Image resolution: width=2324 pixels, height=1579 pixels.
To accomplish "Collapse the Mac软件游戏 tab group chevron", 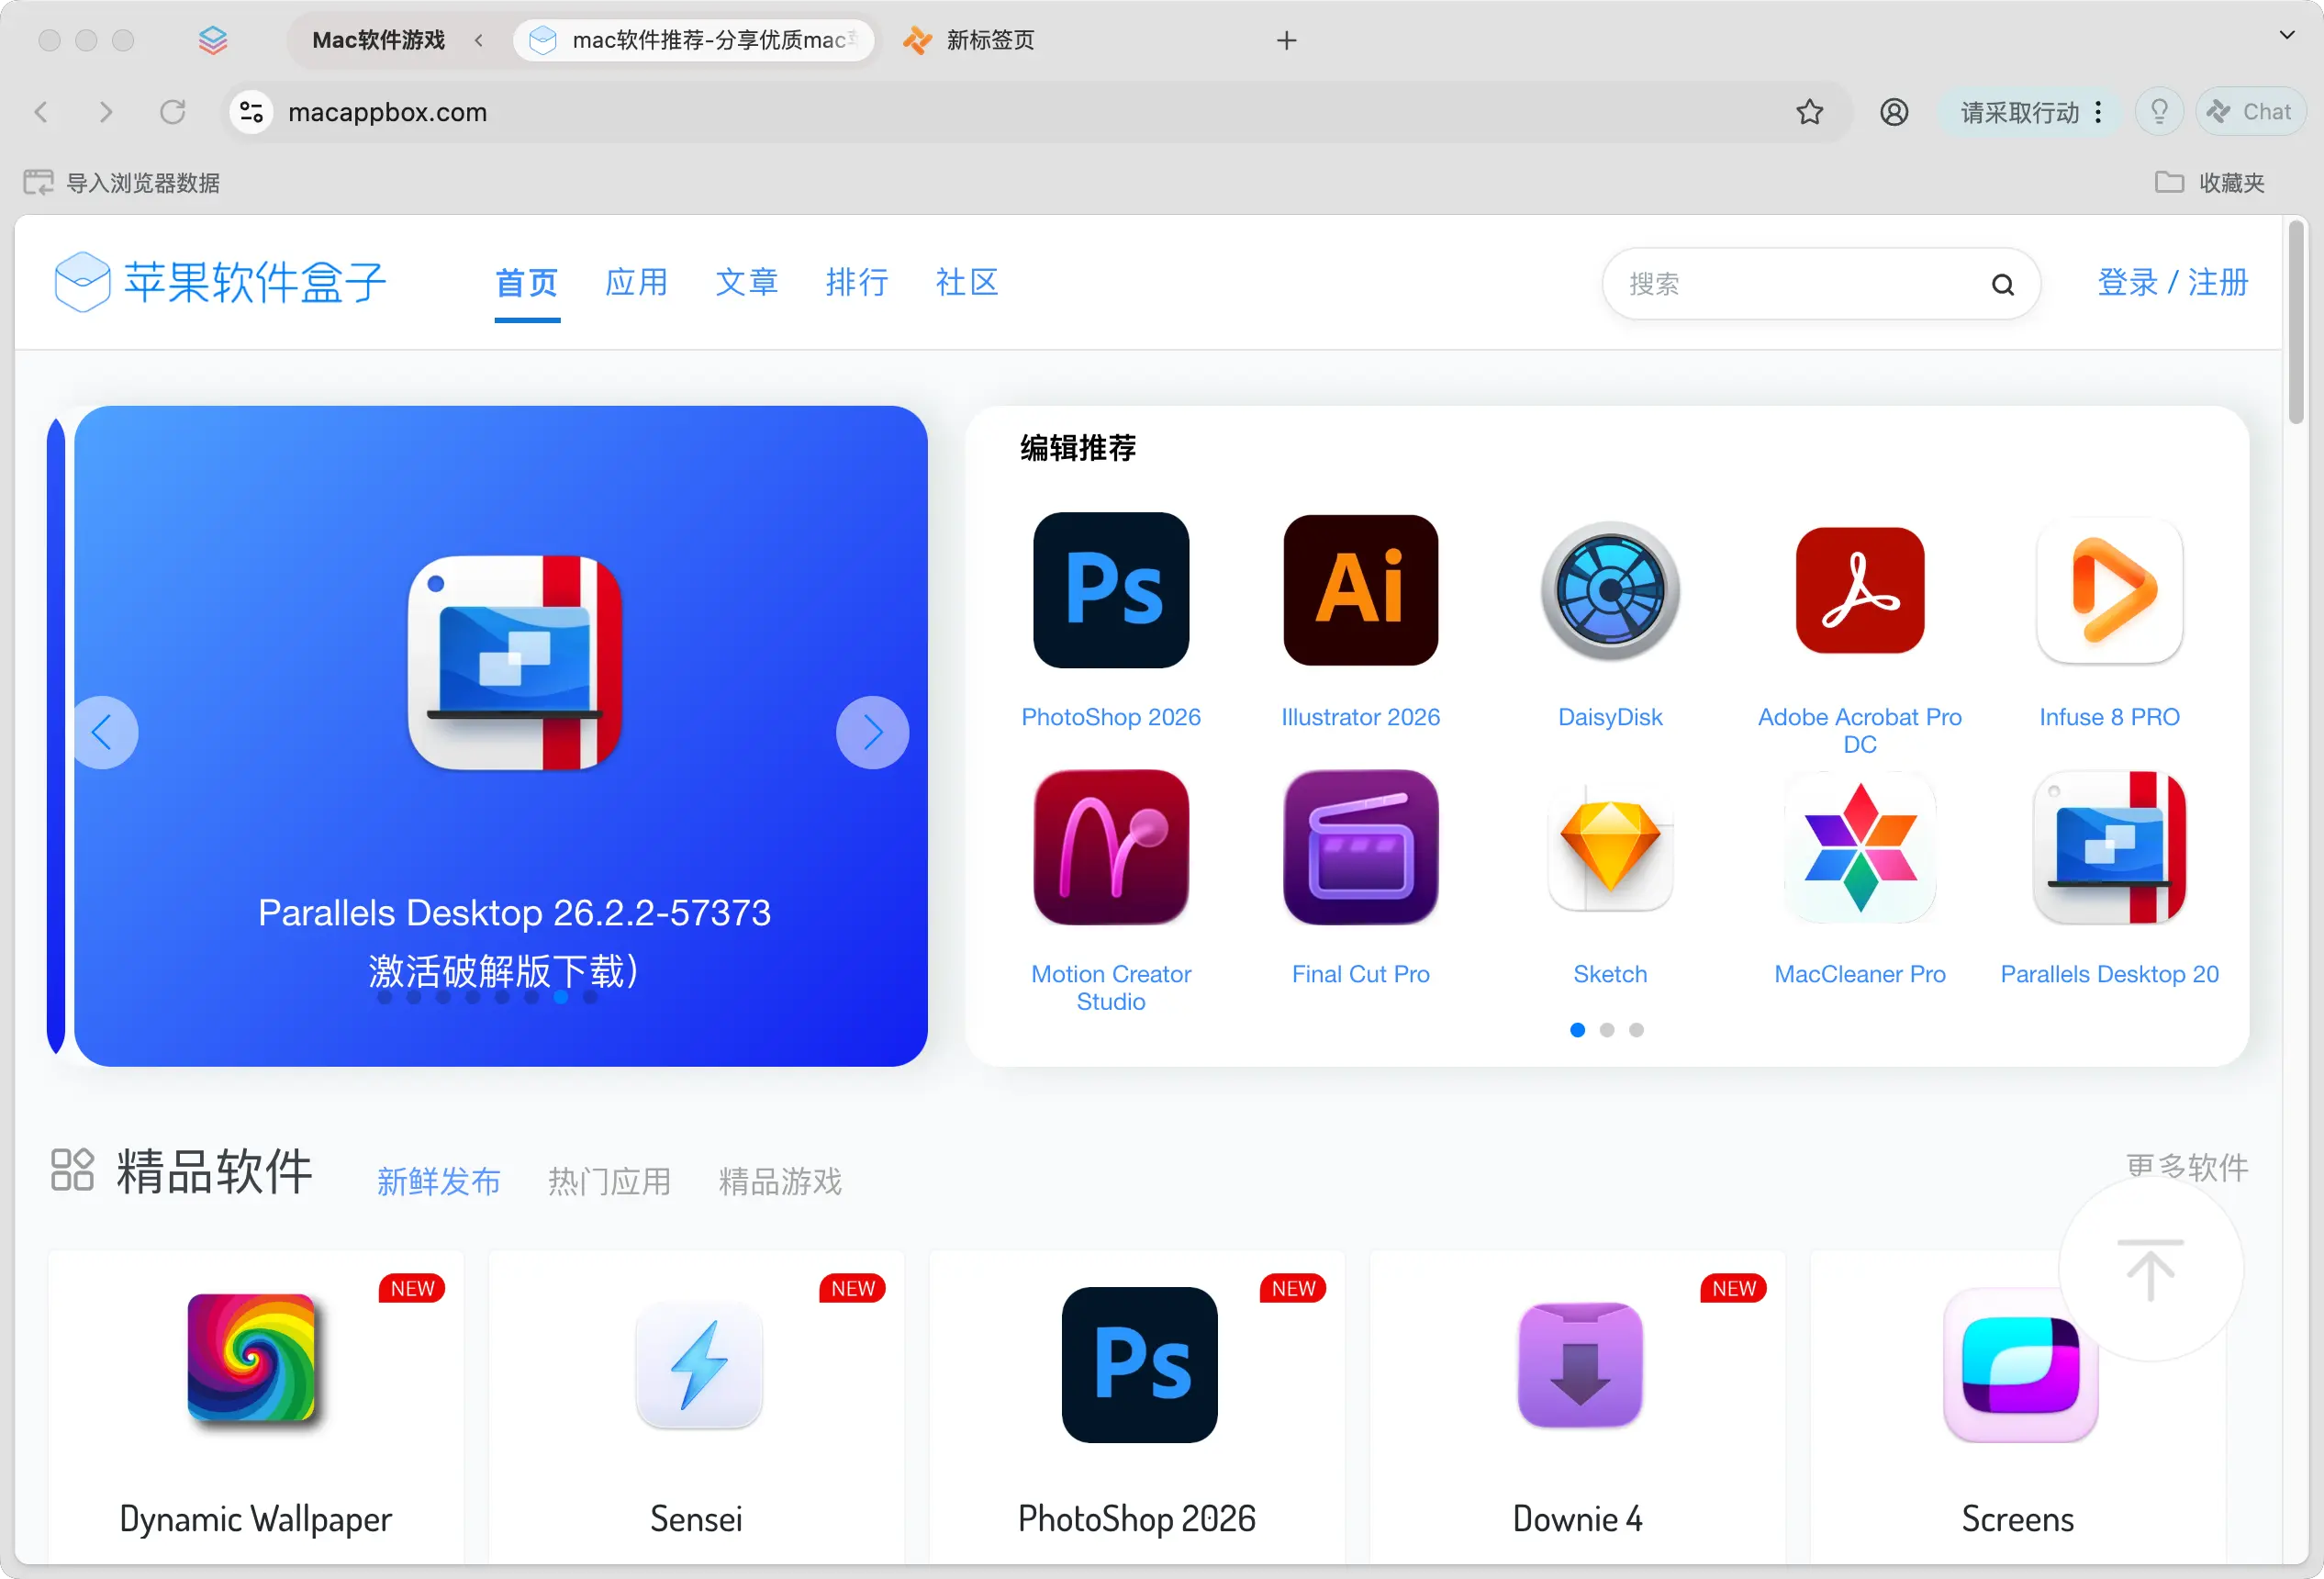I will 478,40.
